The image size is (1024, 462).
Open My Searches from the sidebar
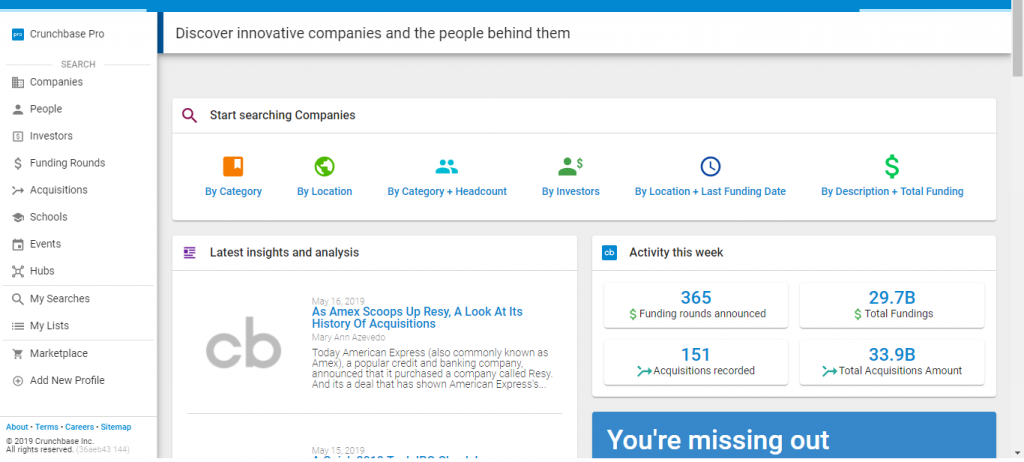point(59,299)
